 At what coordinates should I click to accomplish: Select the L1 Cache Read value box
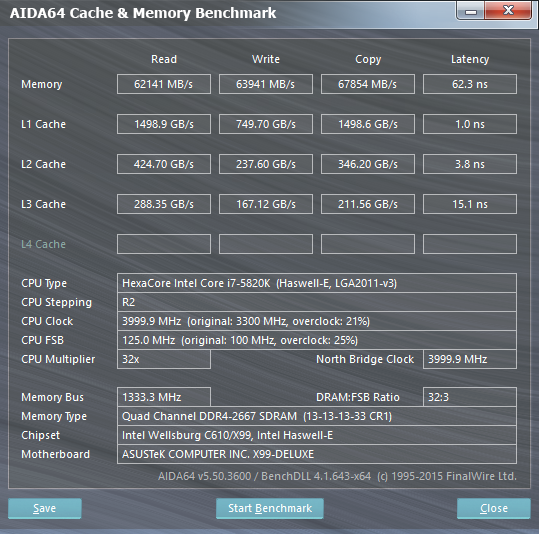tap(164, 124)
